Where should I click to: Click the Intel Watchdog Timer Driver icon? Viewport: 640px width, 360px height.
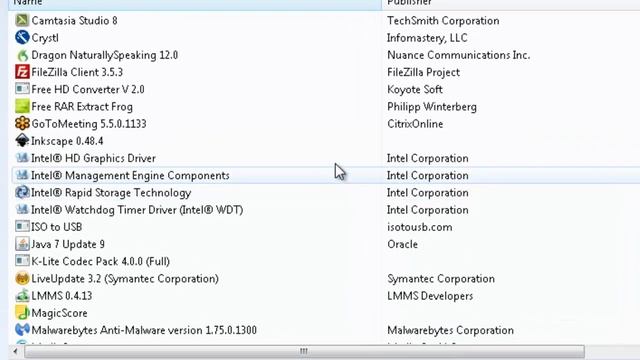22,209
